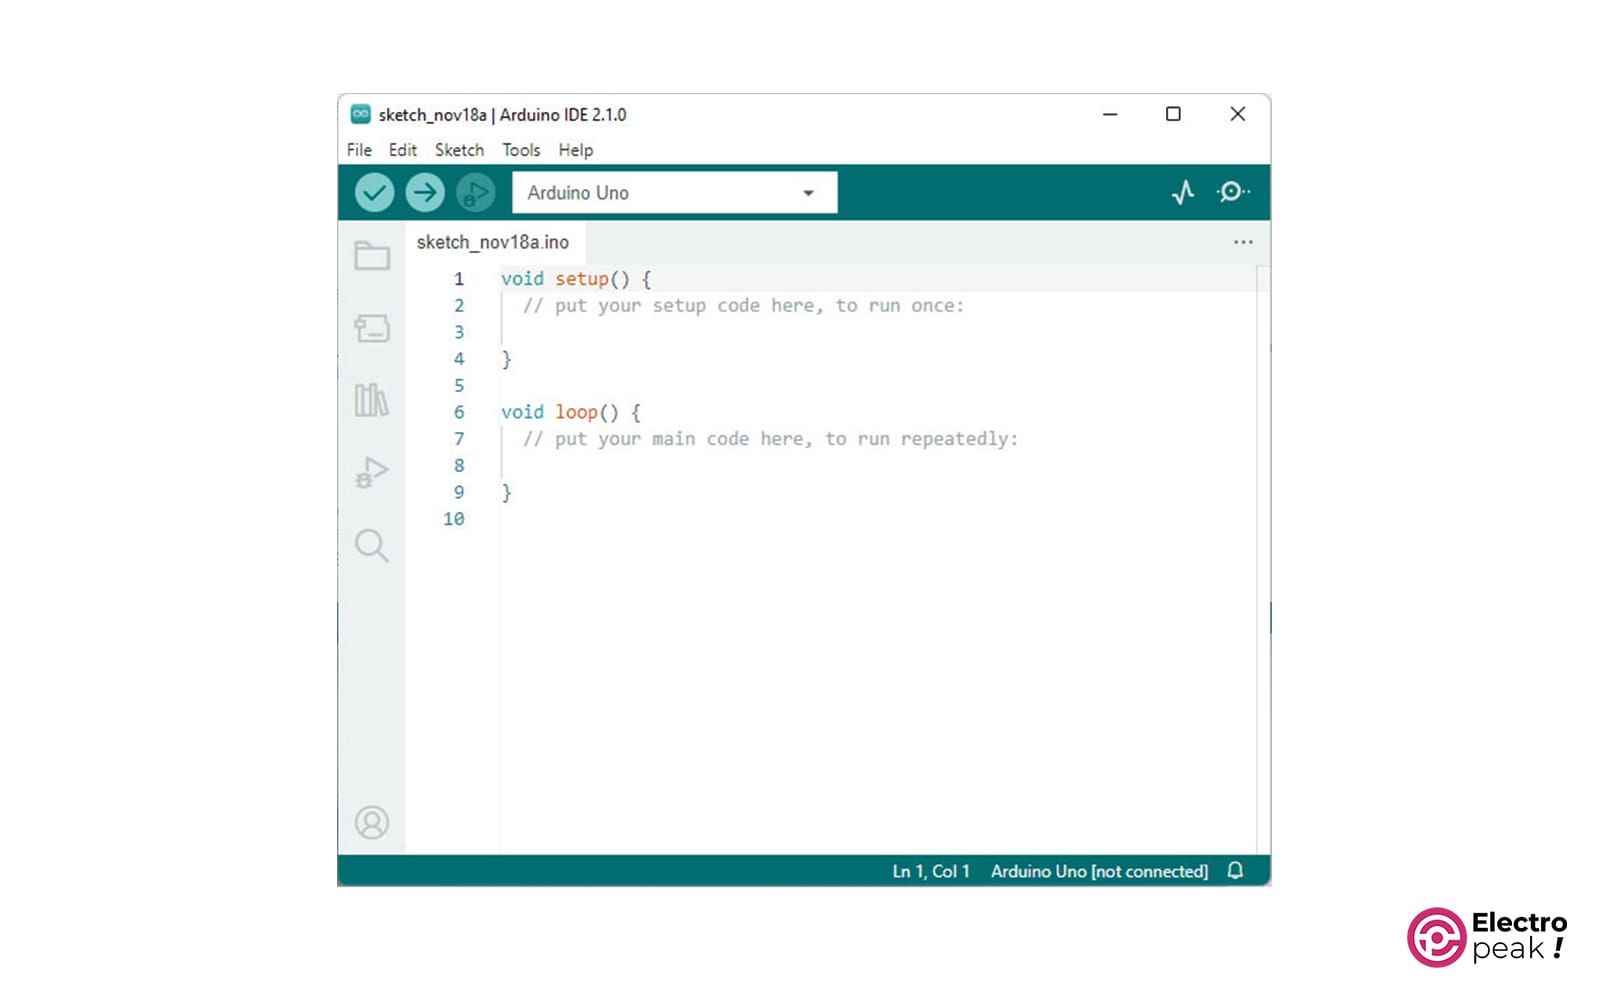Click the Upload arrow button
1600x1000 pixels.
click(x=425, y=192)
